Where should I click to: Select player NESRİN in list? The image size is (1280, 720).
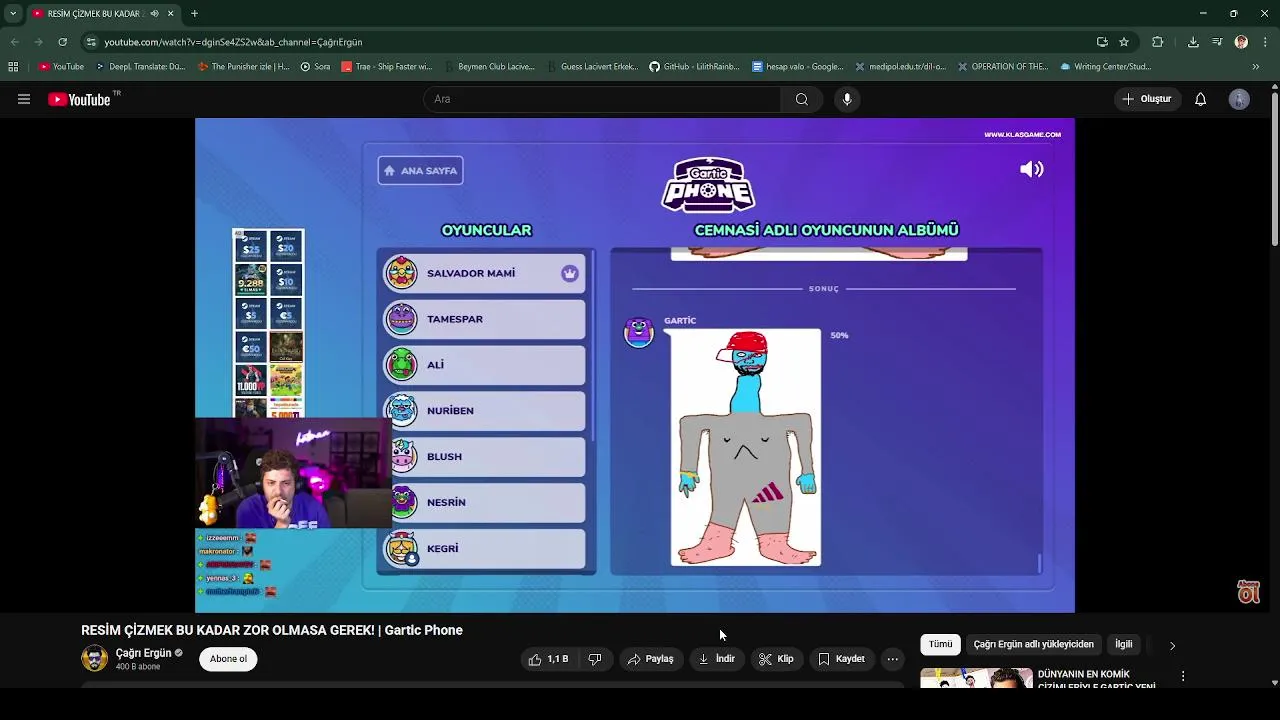click(x=484, y=503)
